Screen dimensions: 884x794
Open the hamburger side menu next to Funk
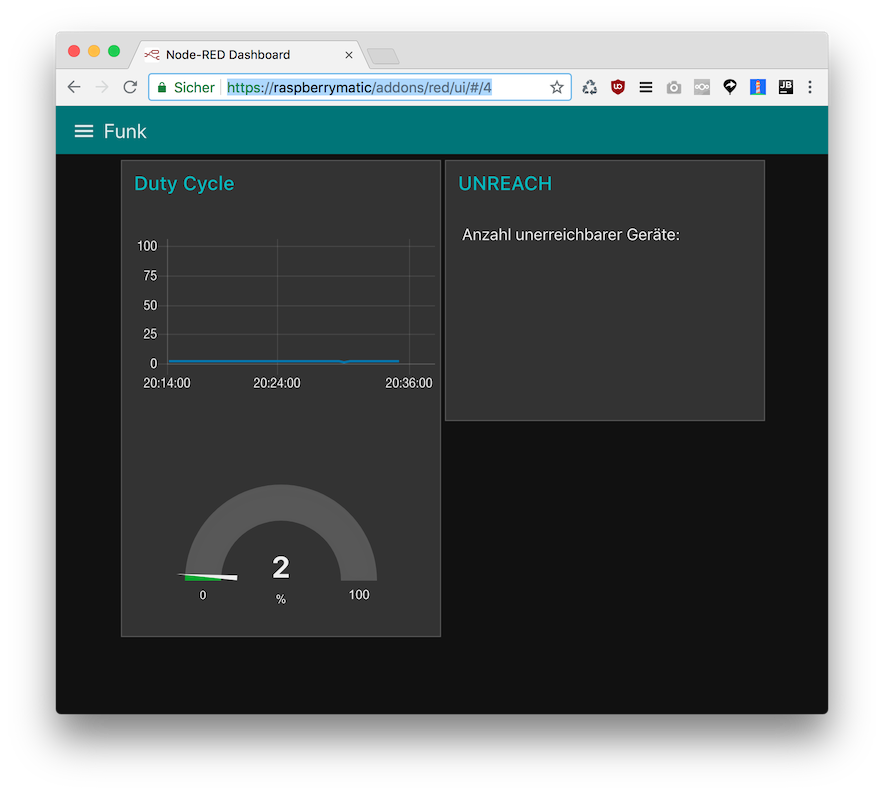[83, 131]
